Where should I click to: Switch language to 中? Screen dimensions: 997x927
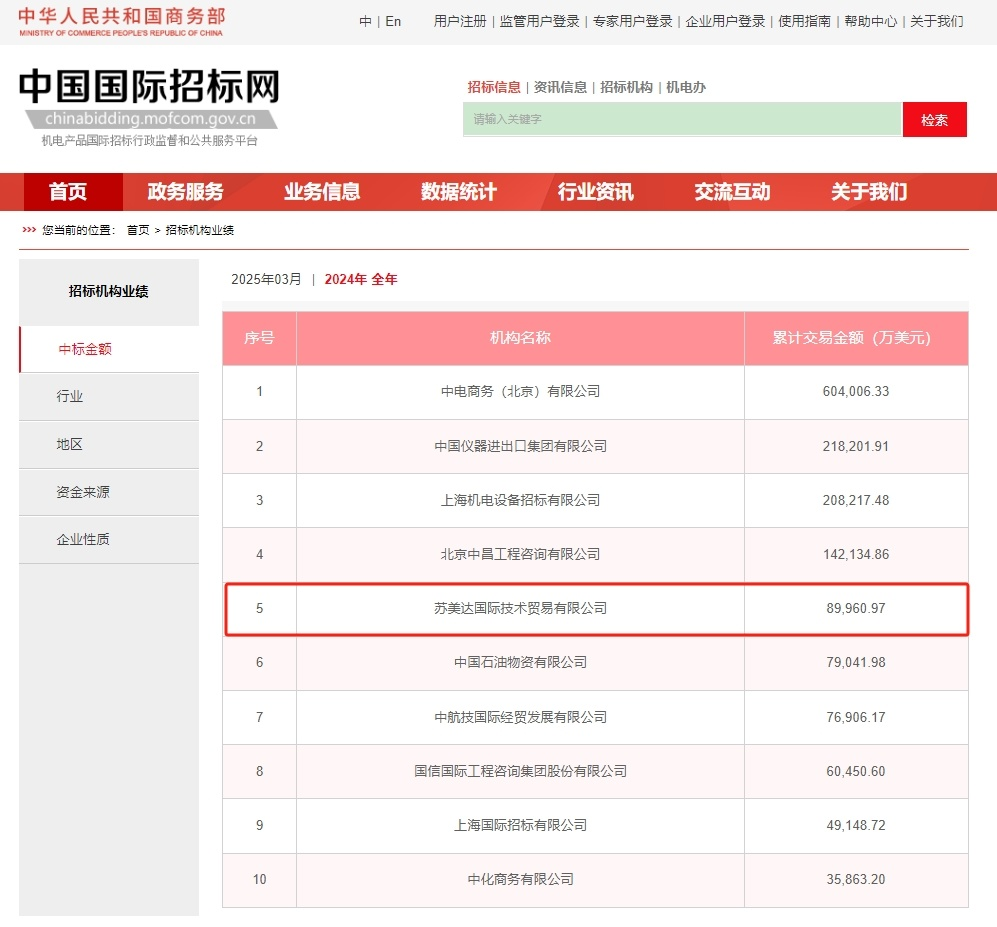[365, 21]
